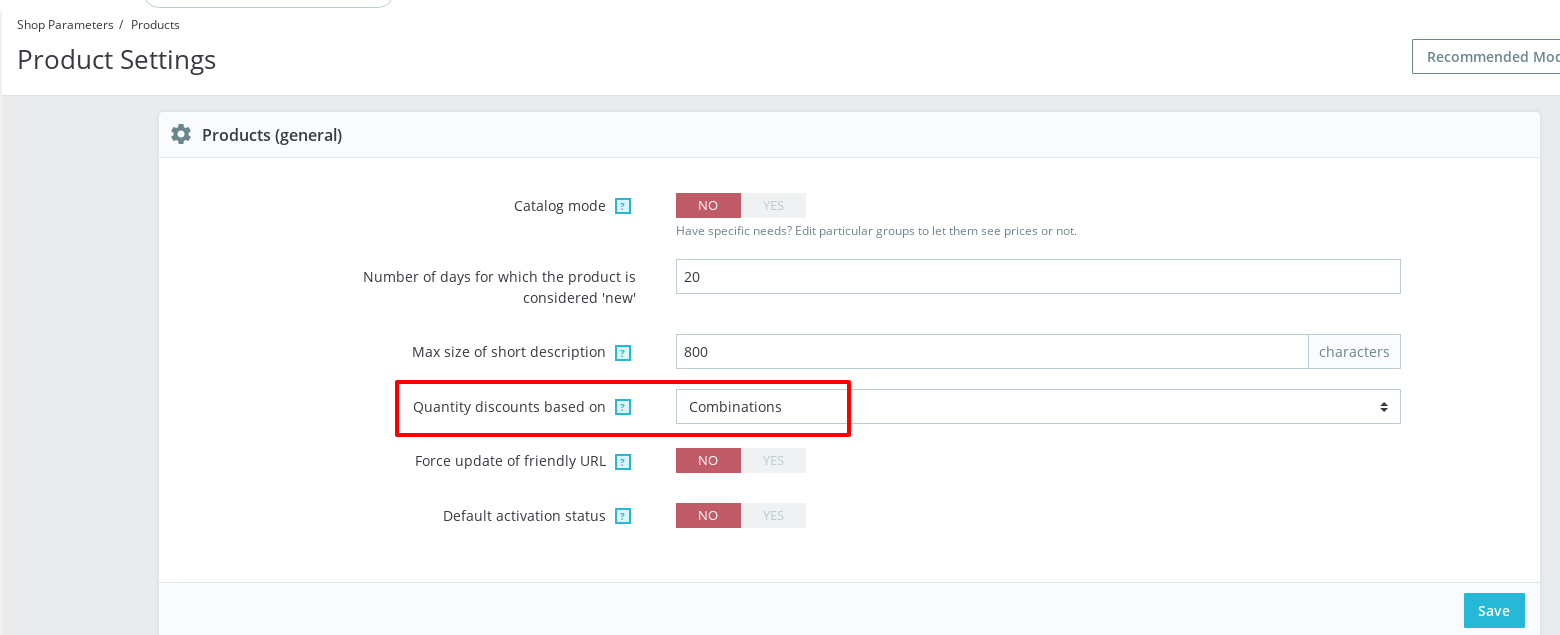This screenshot has height=635, width=1560.
Task: Click the 'Force update of friendly URL' label
Action: pos(510,461)
